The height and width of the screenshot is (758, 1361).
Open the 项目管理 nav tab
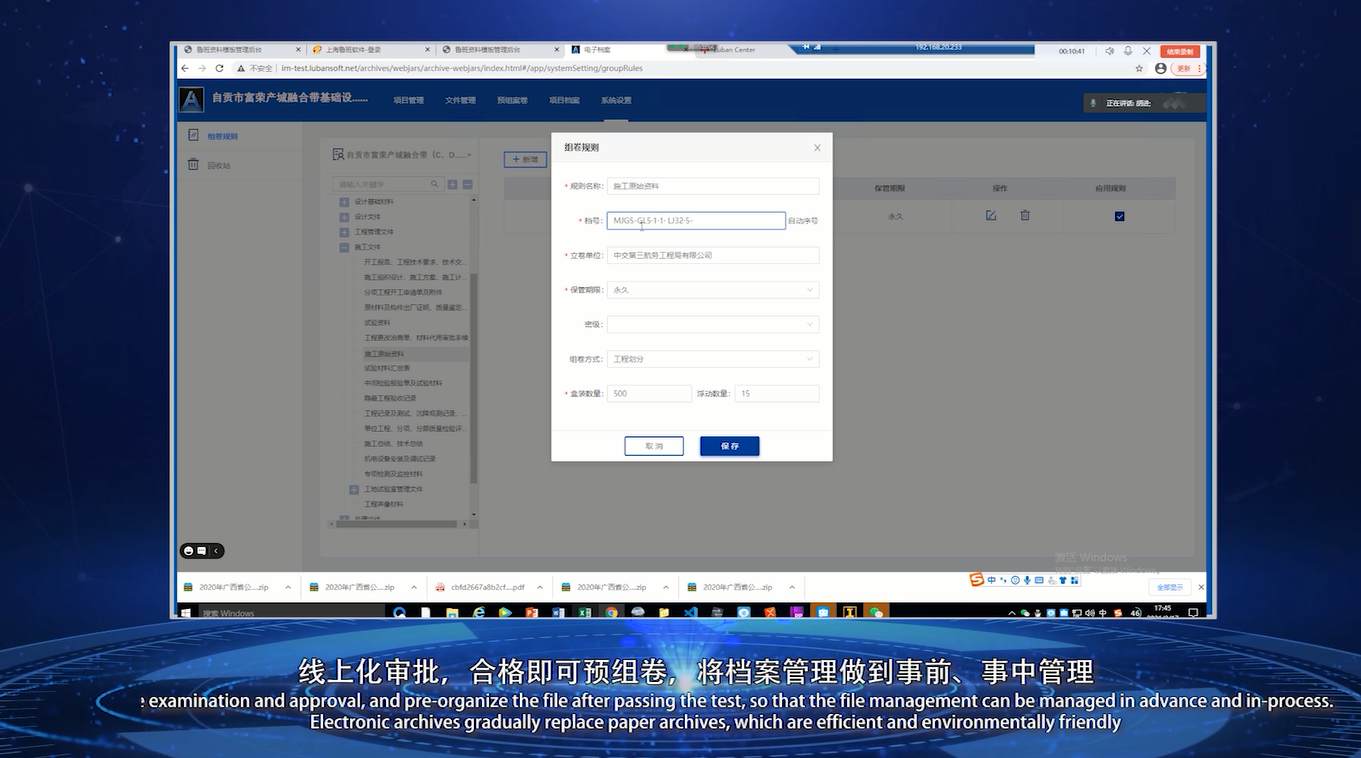[x=408, y=100]
